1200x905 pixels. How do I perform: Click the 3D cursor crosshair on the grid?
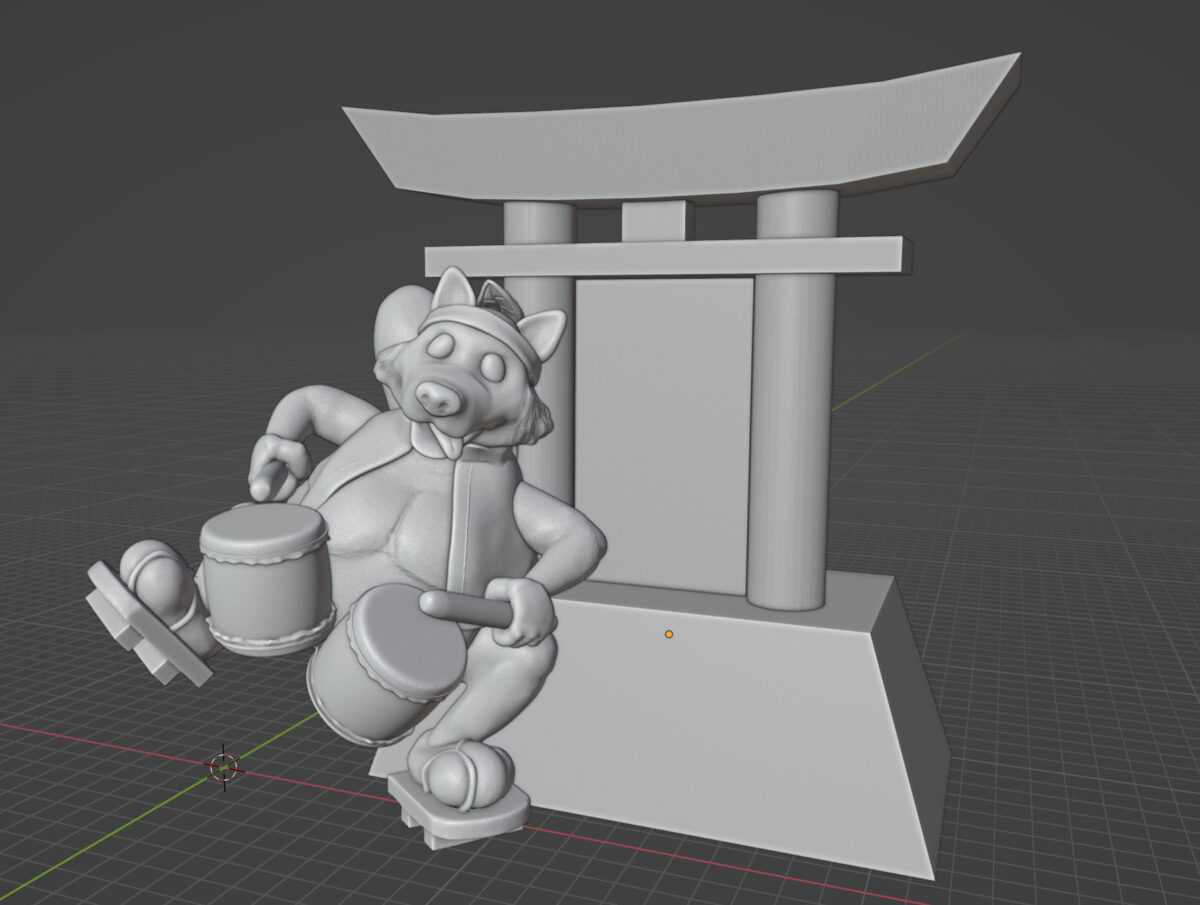coord(223,767)
